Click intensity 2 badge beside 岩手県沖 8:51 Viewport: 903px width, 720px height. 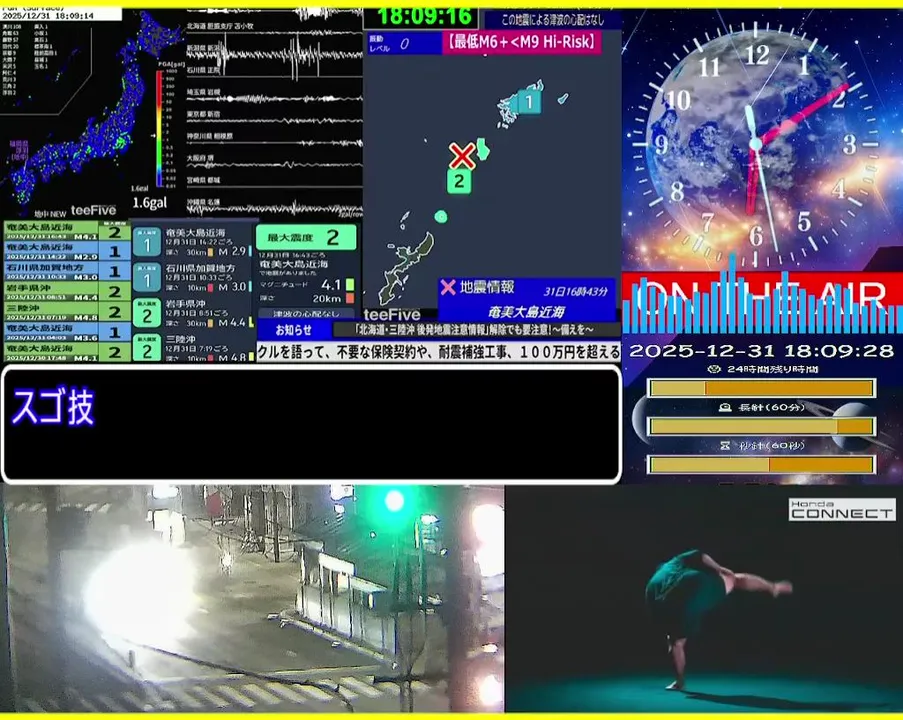[147, 313]
